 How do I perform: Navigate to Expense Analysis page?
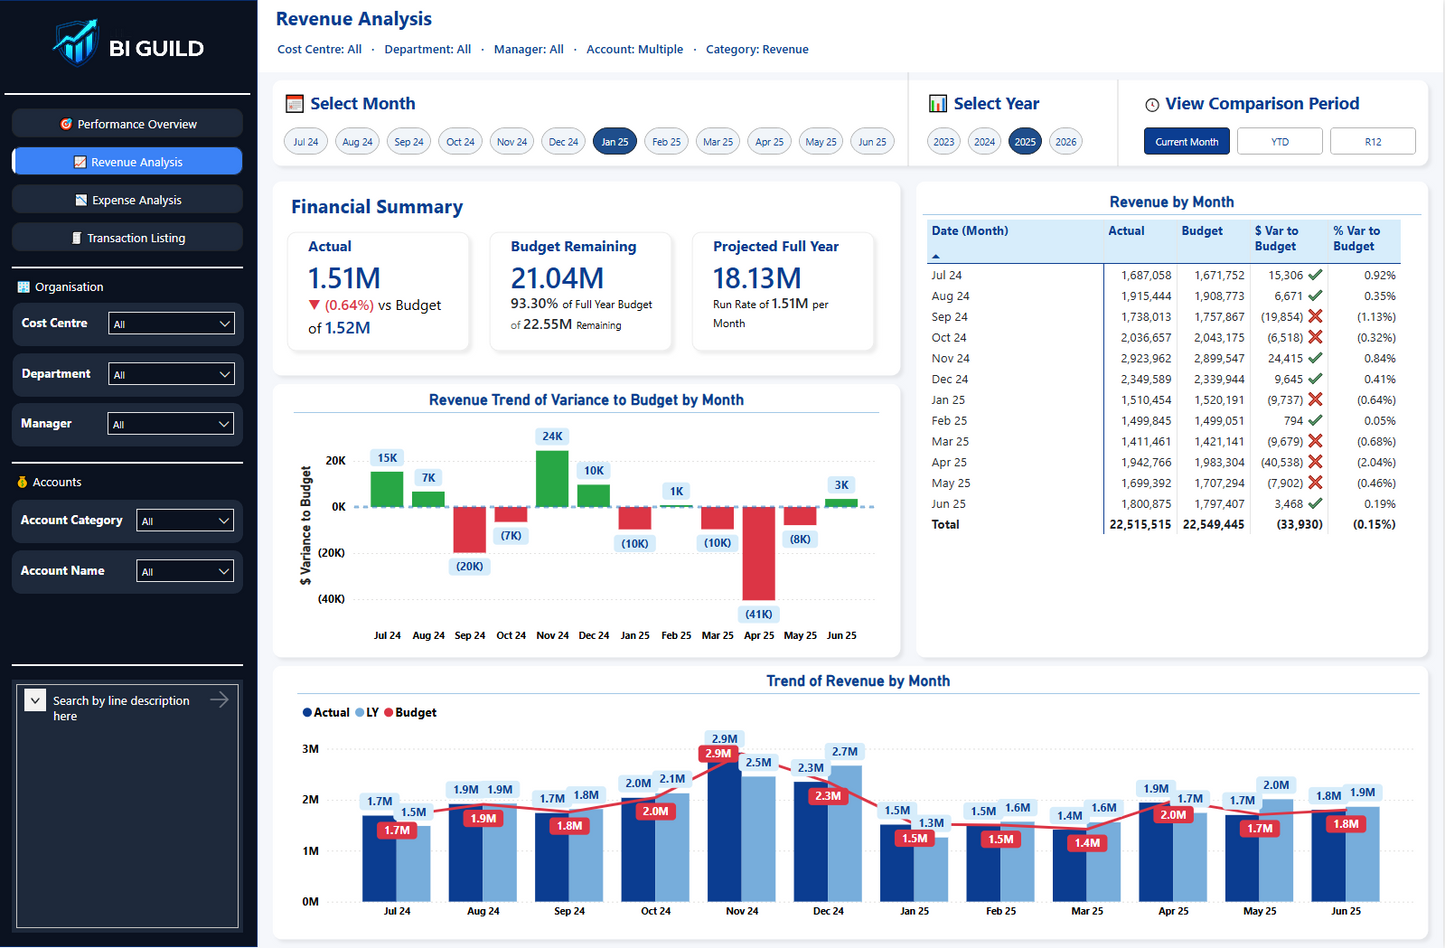pyautogui.click(x=127, y=199)
